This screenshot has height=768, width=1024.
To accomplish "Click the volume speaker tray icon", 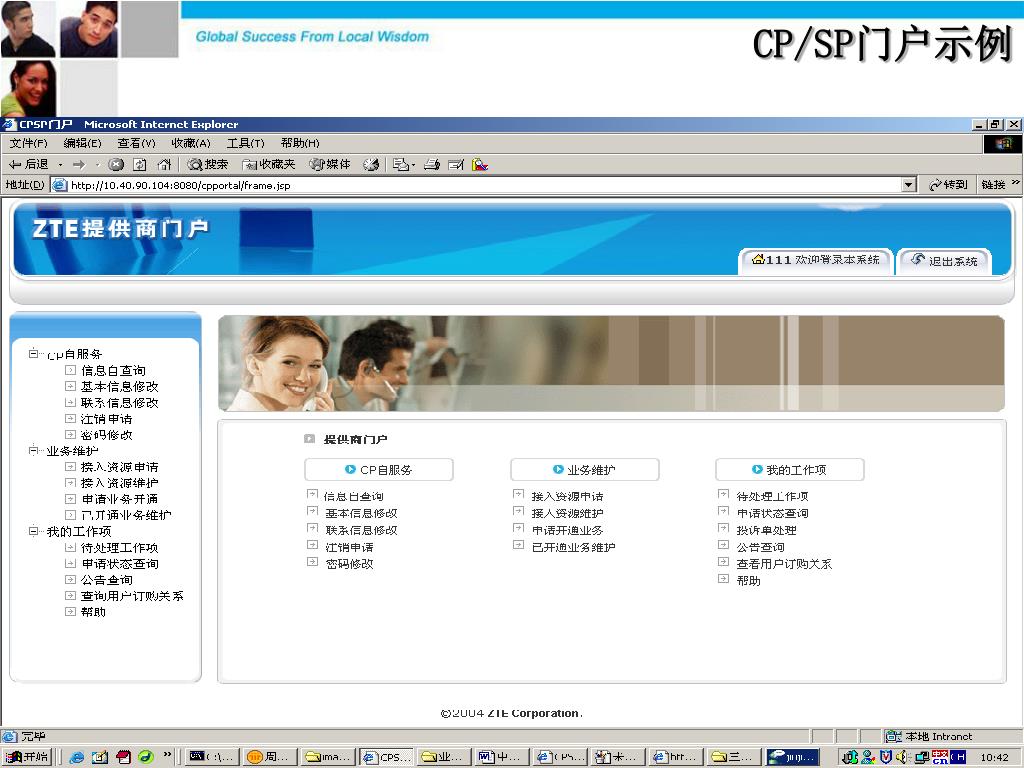I will 903,757.
